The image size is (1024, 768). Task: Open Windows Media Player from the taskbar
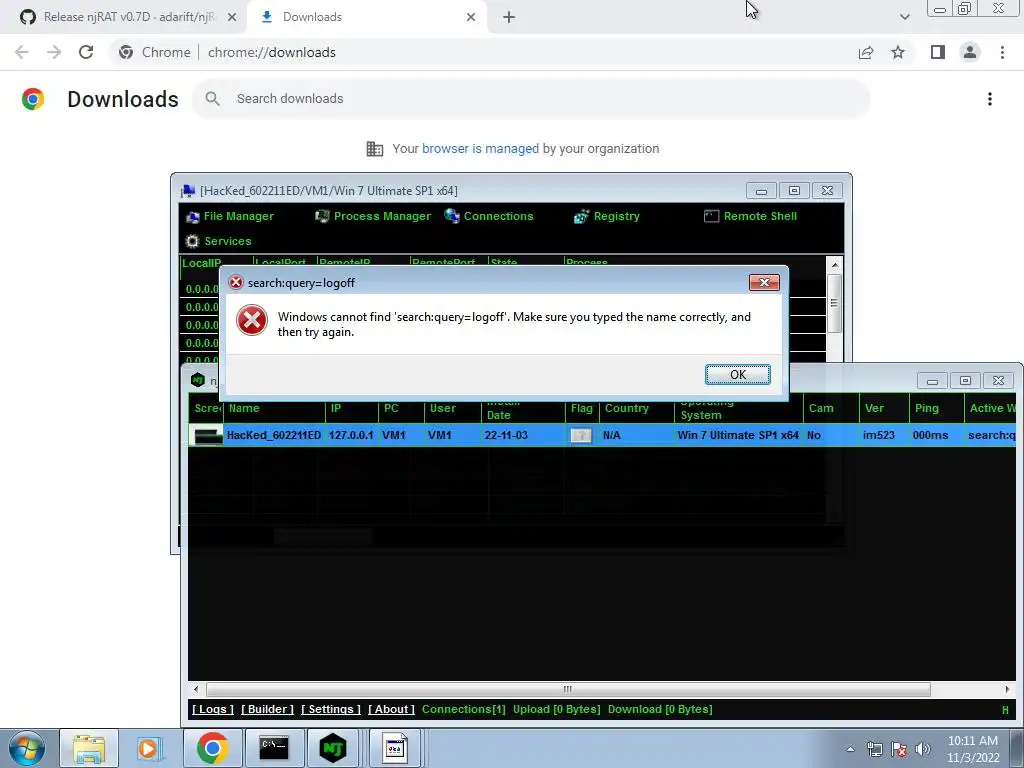coord(150,748)
